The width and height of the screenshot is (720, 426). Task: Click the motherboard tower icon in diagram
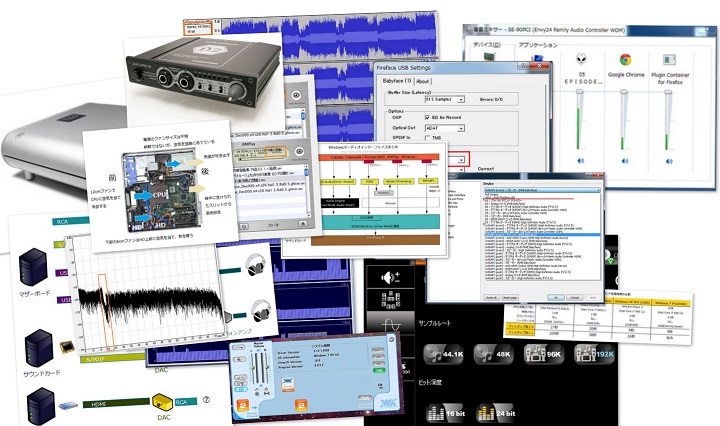33,267
